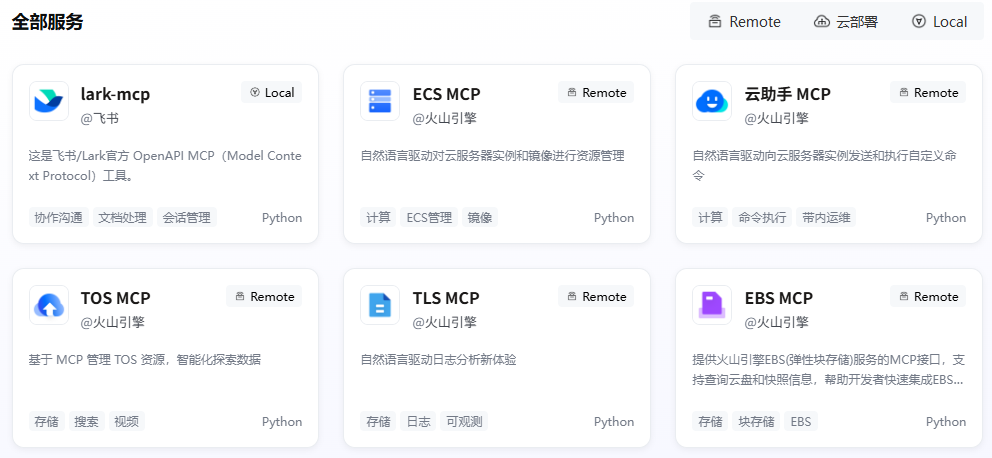
Task: Select the 日志 tag
Action: [418, 421]
